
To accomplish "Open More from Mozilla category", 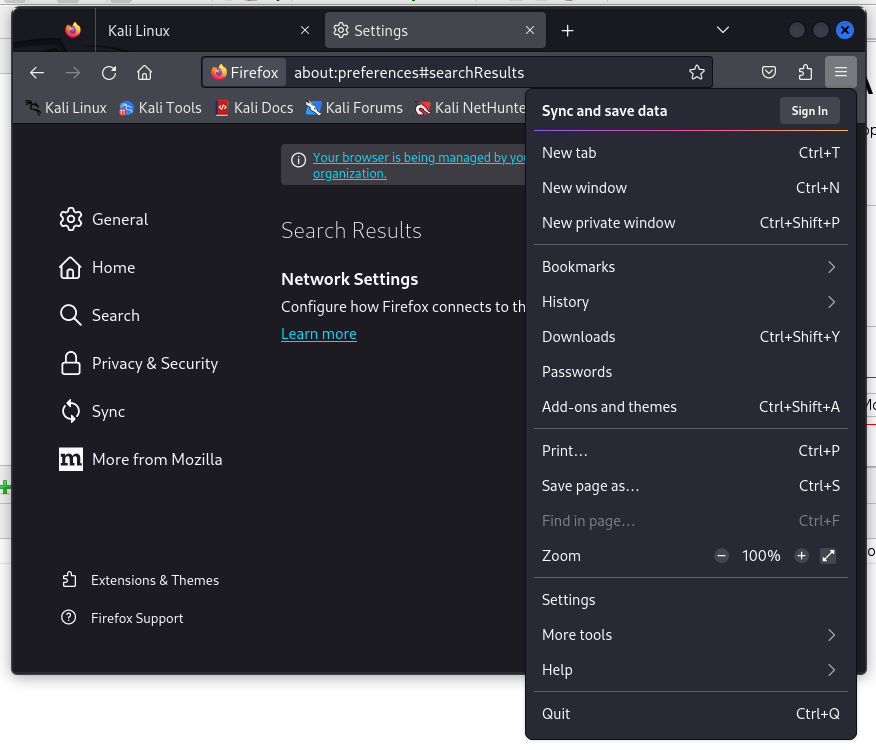I will [141, 459].
